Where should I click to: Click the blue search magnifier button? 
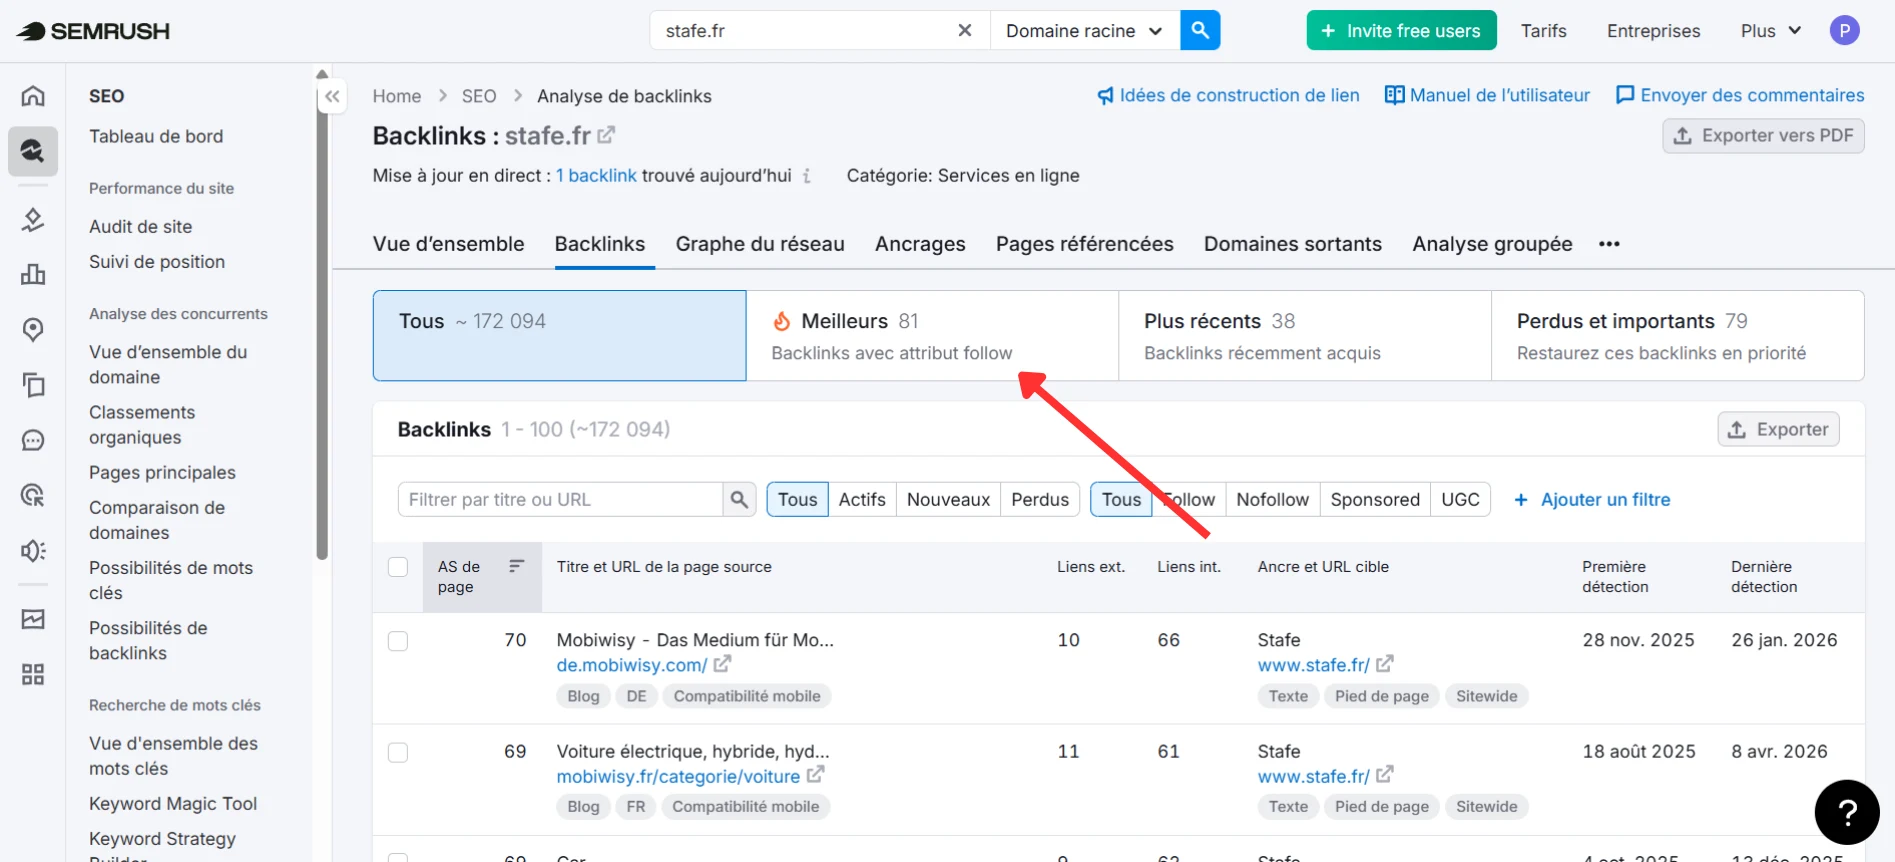(x=1200, y=31)
